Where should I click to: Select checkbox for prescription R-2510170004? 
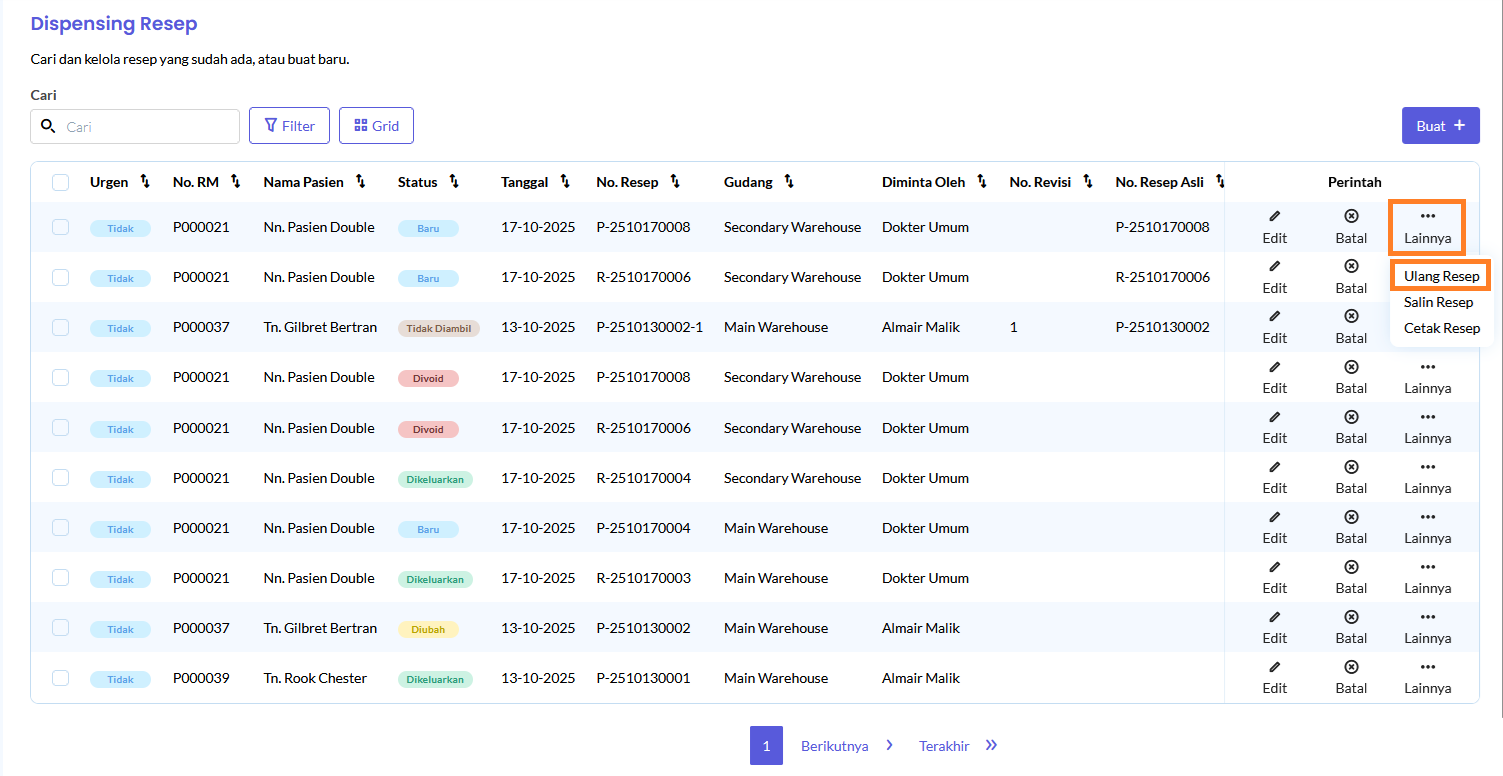tap(60, 477)
